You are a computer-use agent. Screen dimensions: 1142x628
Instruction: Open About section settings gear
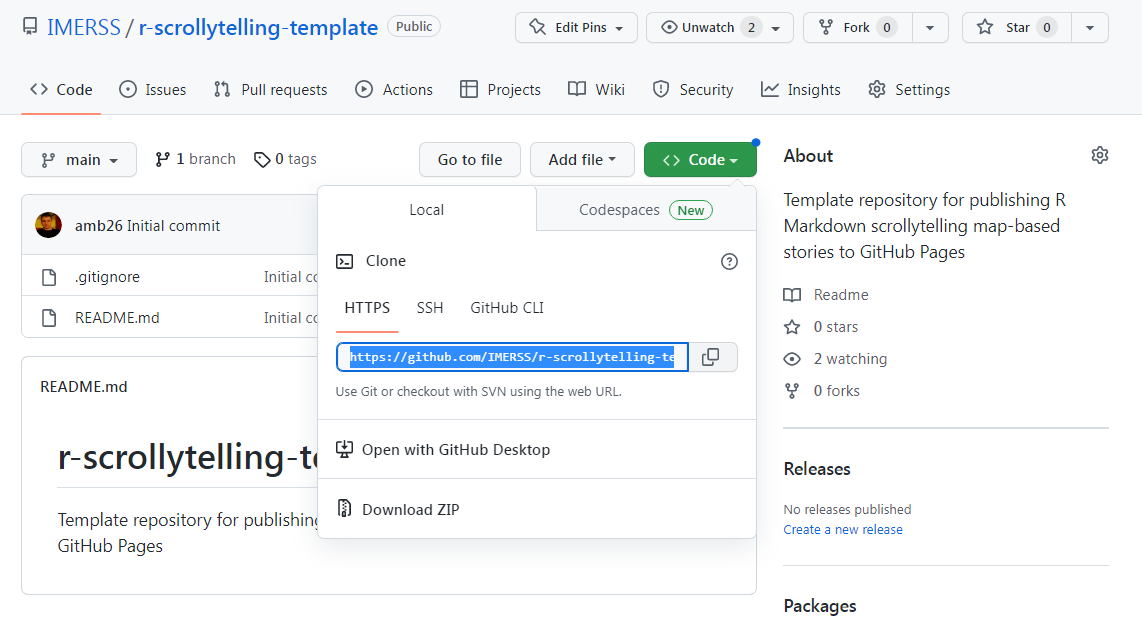point(1100,155)
